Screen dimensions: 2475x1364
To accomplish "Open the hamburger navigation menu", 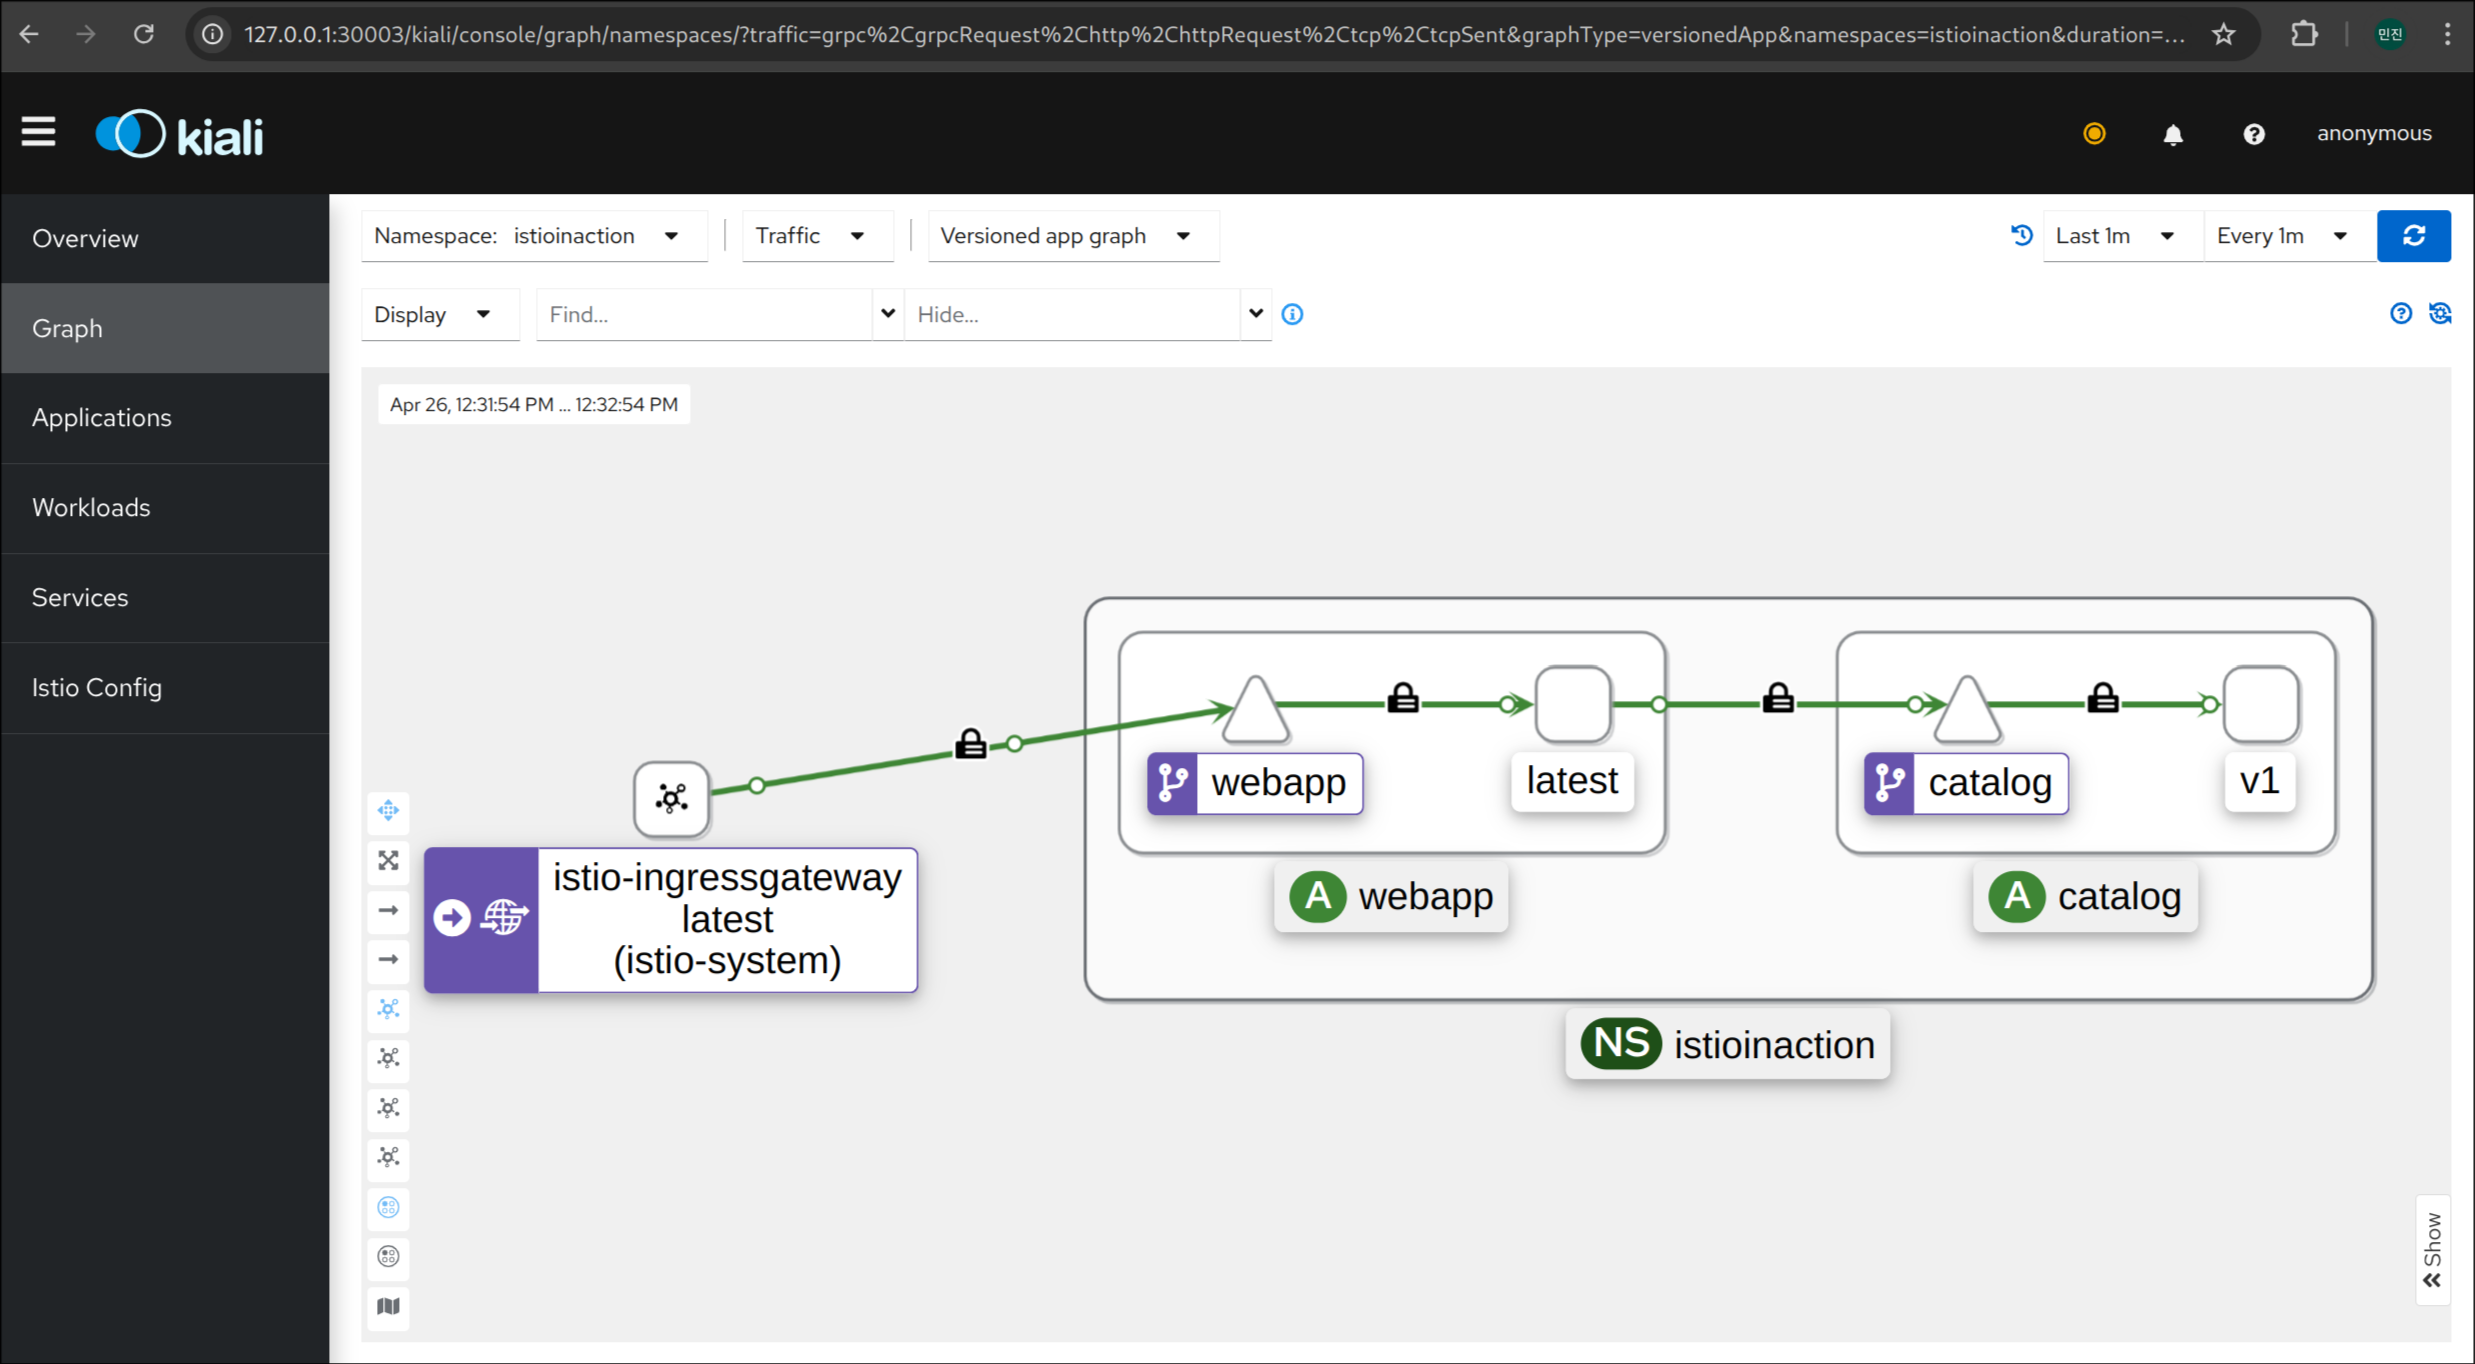I will (38, 132).
